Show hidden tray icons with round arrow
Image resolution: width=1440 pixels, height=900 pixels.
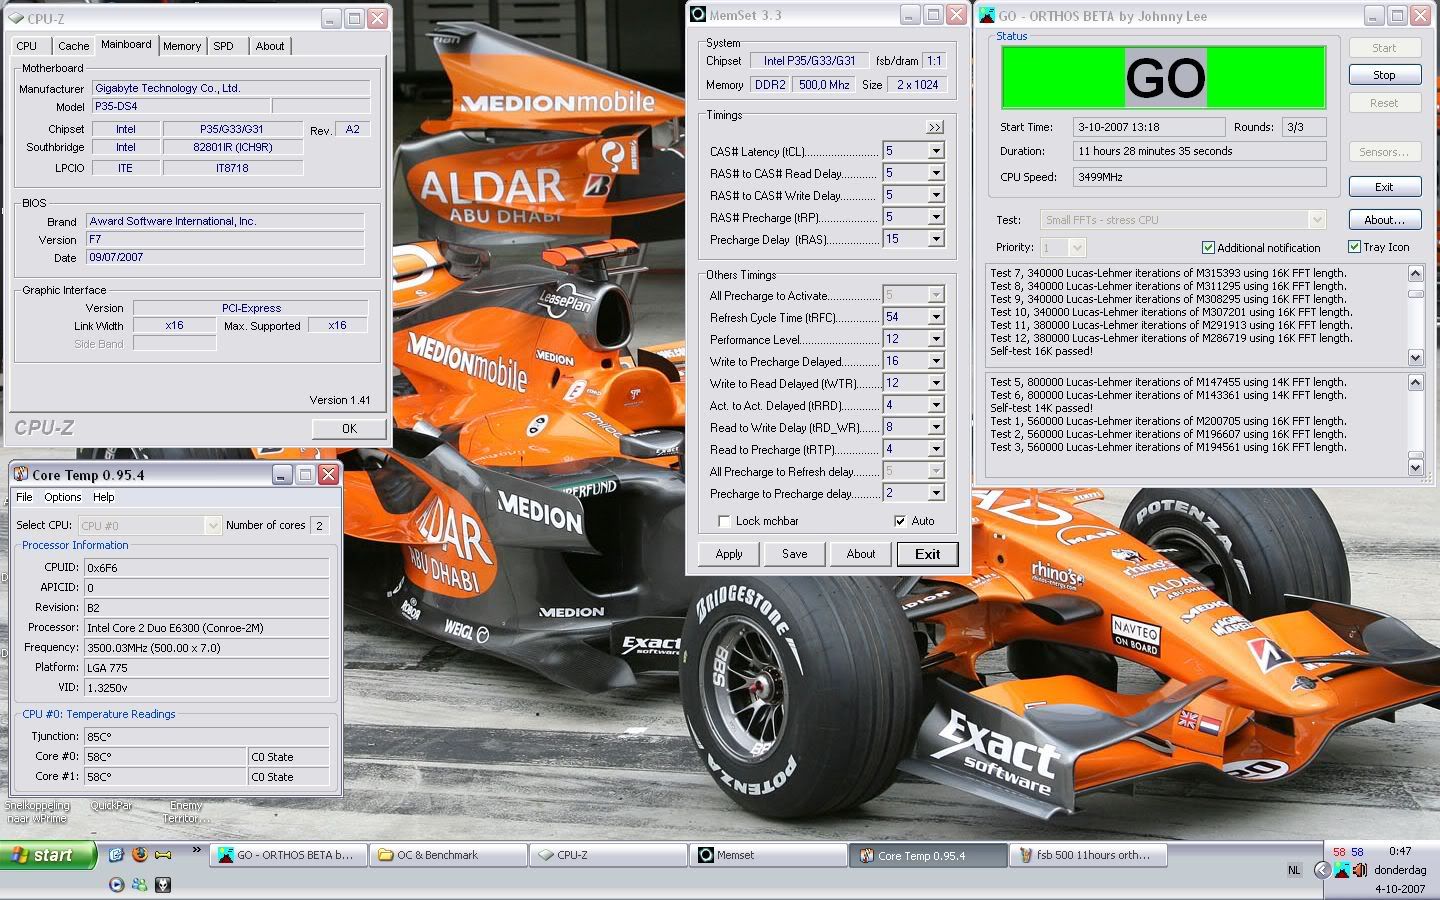pos(1321,870)
